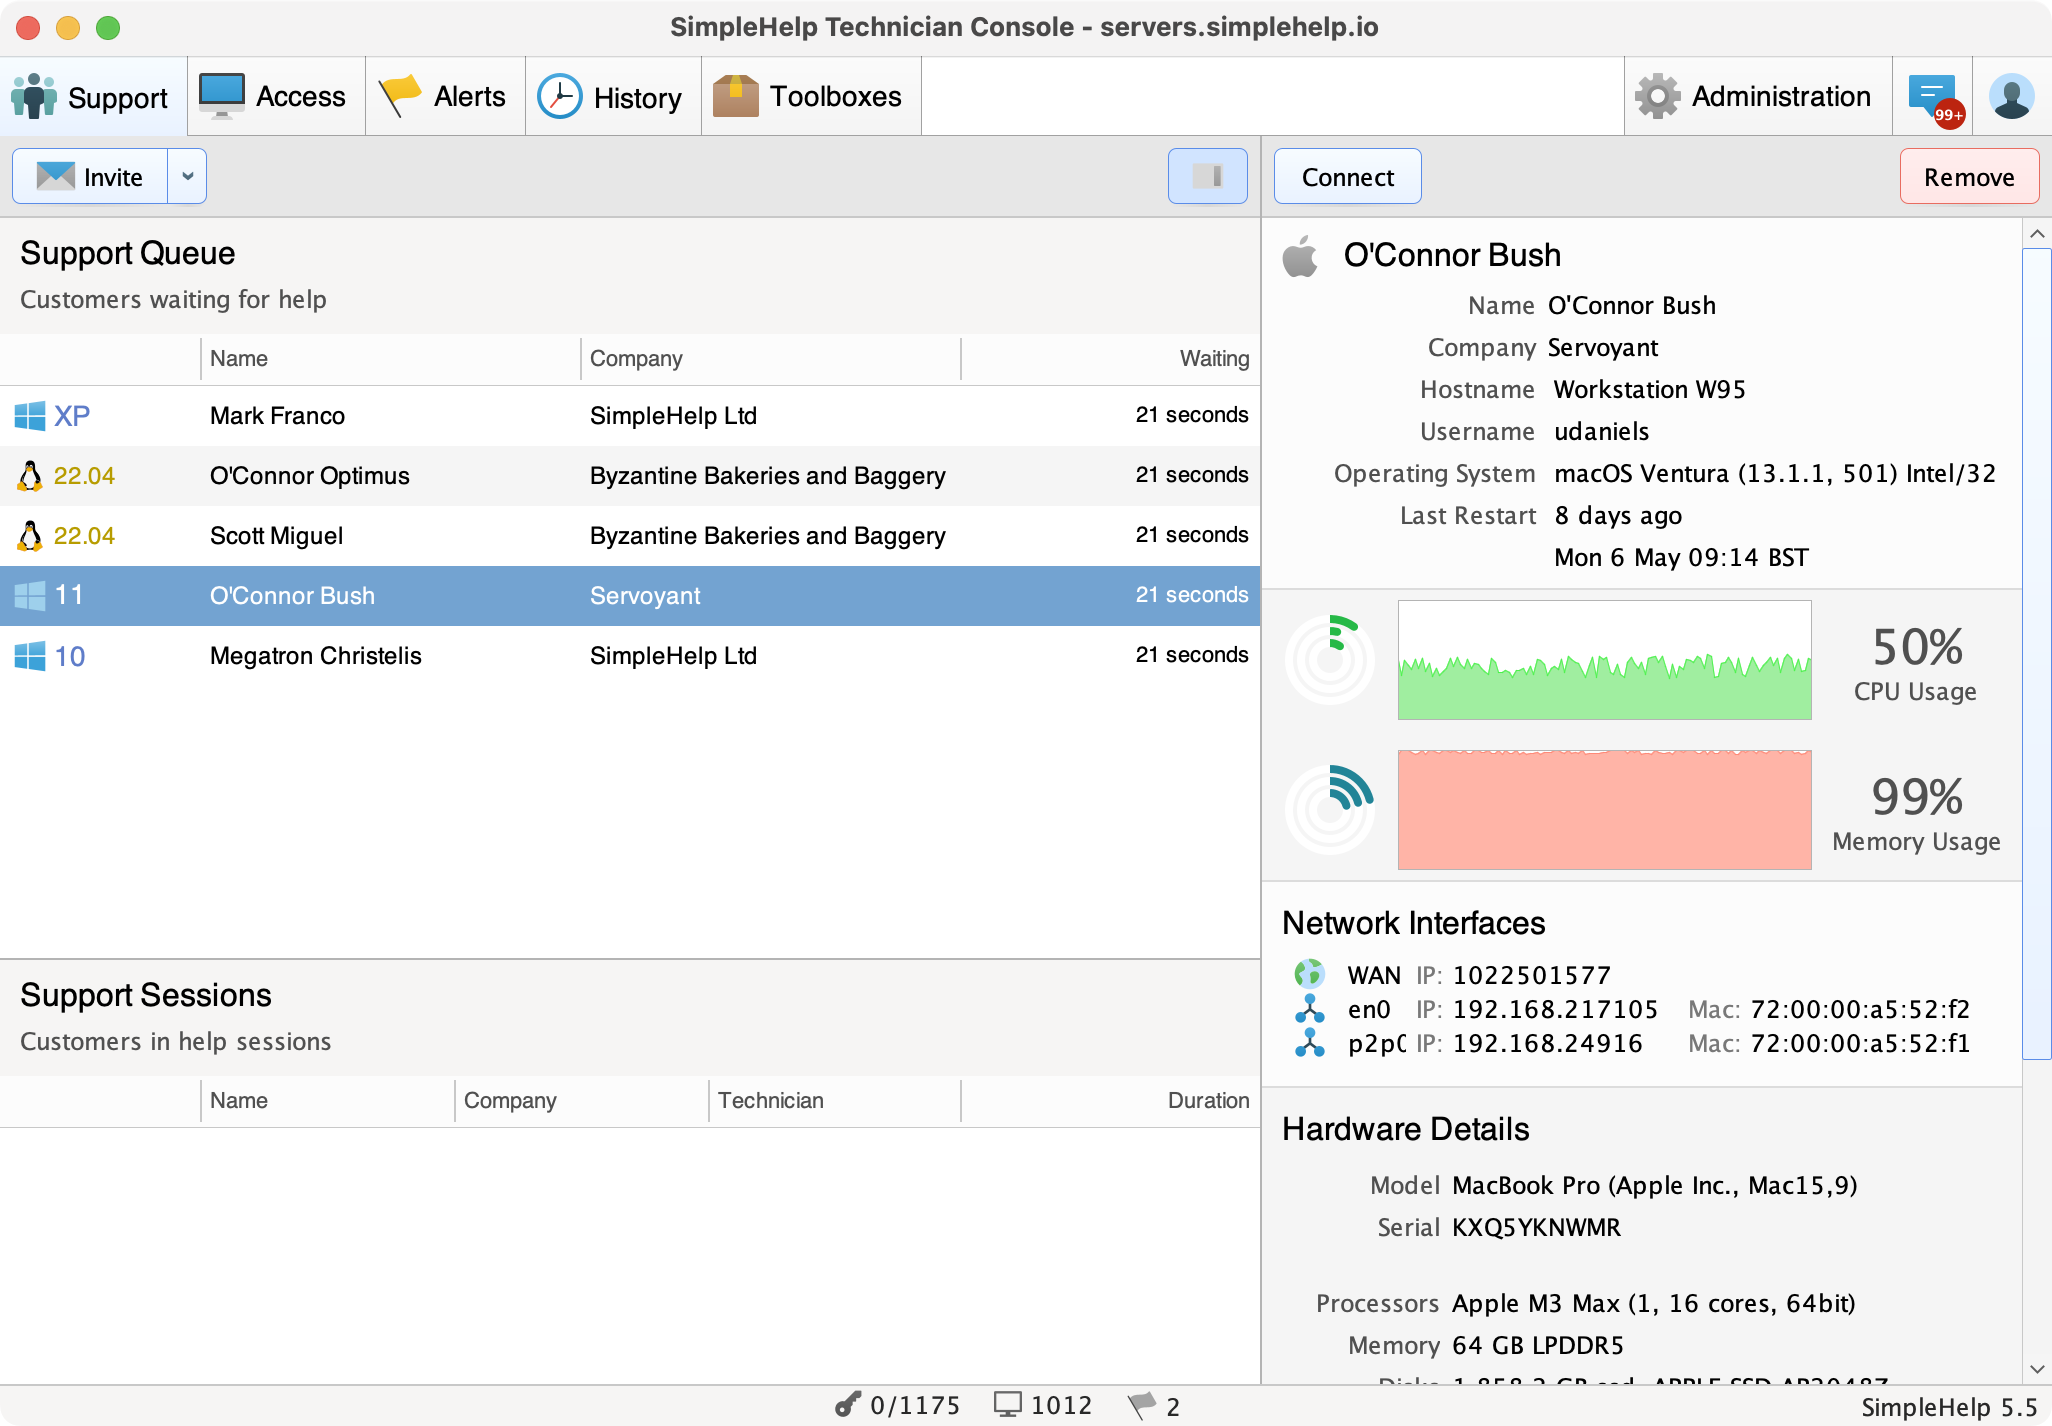Click the Invite button
The width and height of the screenshot is (2052, 1426).
tap(90, 177)
